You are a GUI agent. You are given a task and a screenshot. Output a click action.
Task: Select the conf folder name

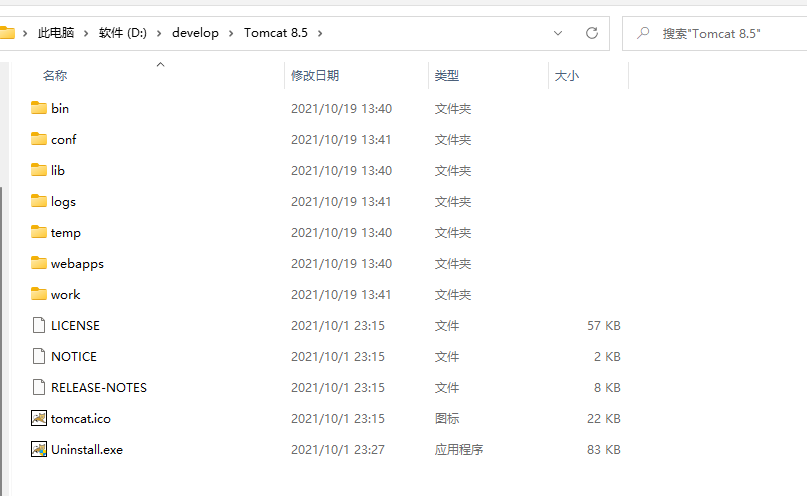click(63, 139)
